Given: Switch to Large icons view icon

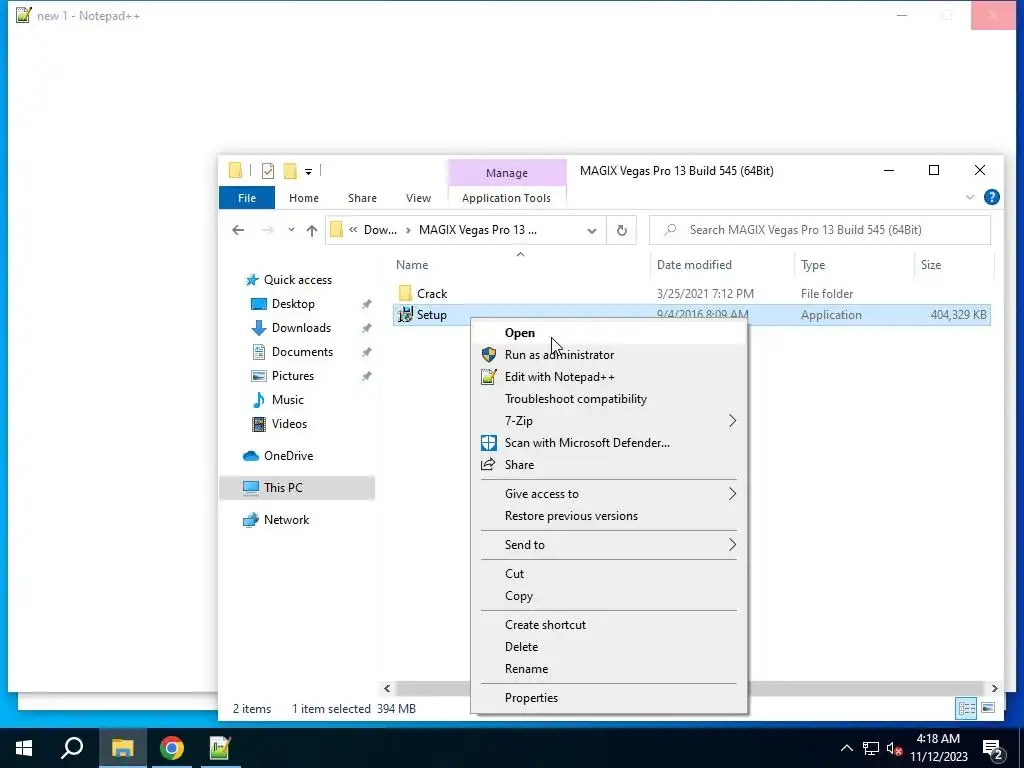Looking at the screenshot, I should [988, 709].
